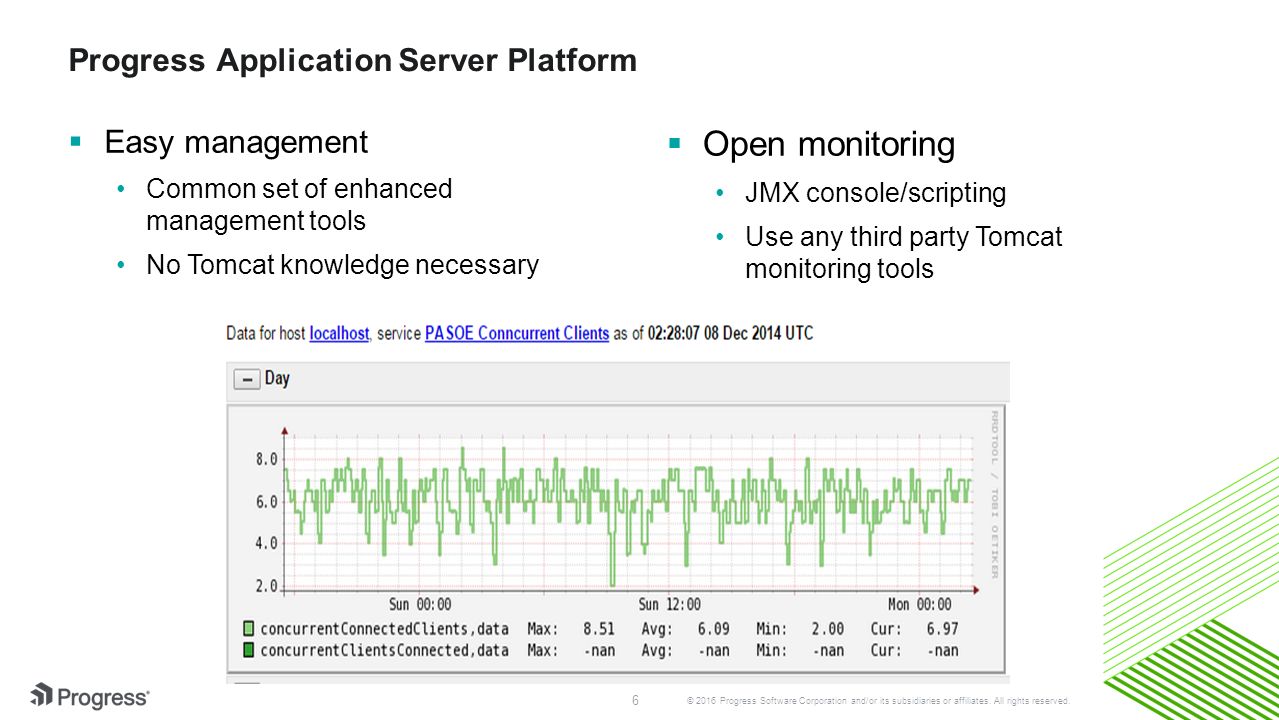Click the 'Sun 00:00' axis label
Image resolution: width=1279 pixels, height=720 pixels.
(420, 604)
